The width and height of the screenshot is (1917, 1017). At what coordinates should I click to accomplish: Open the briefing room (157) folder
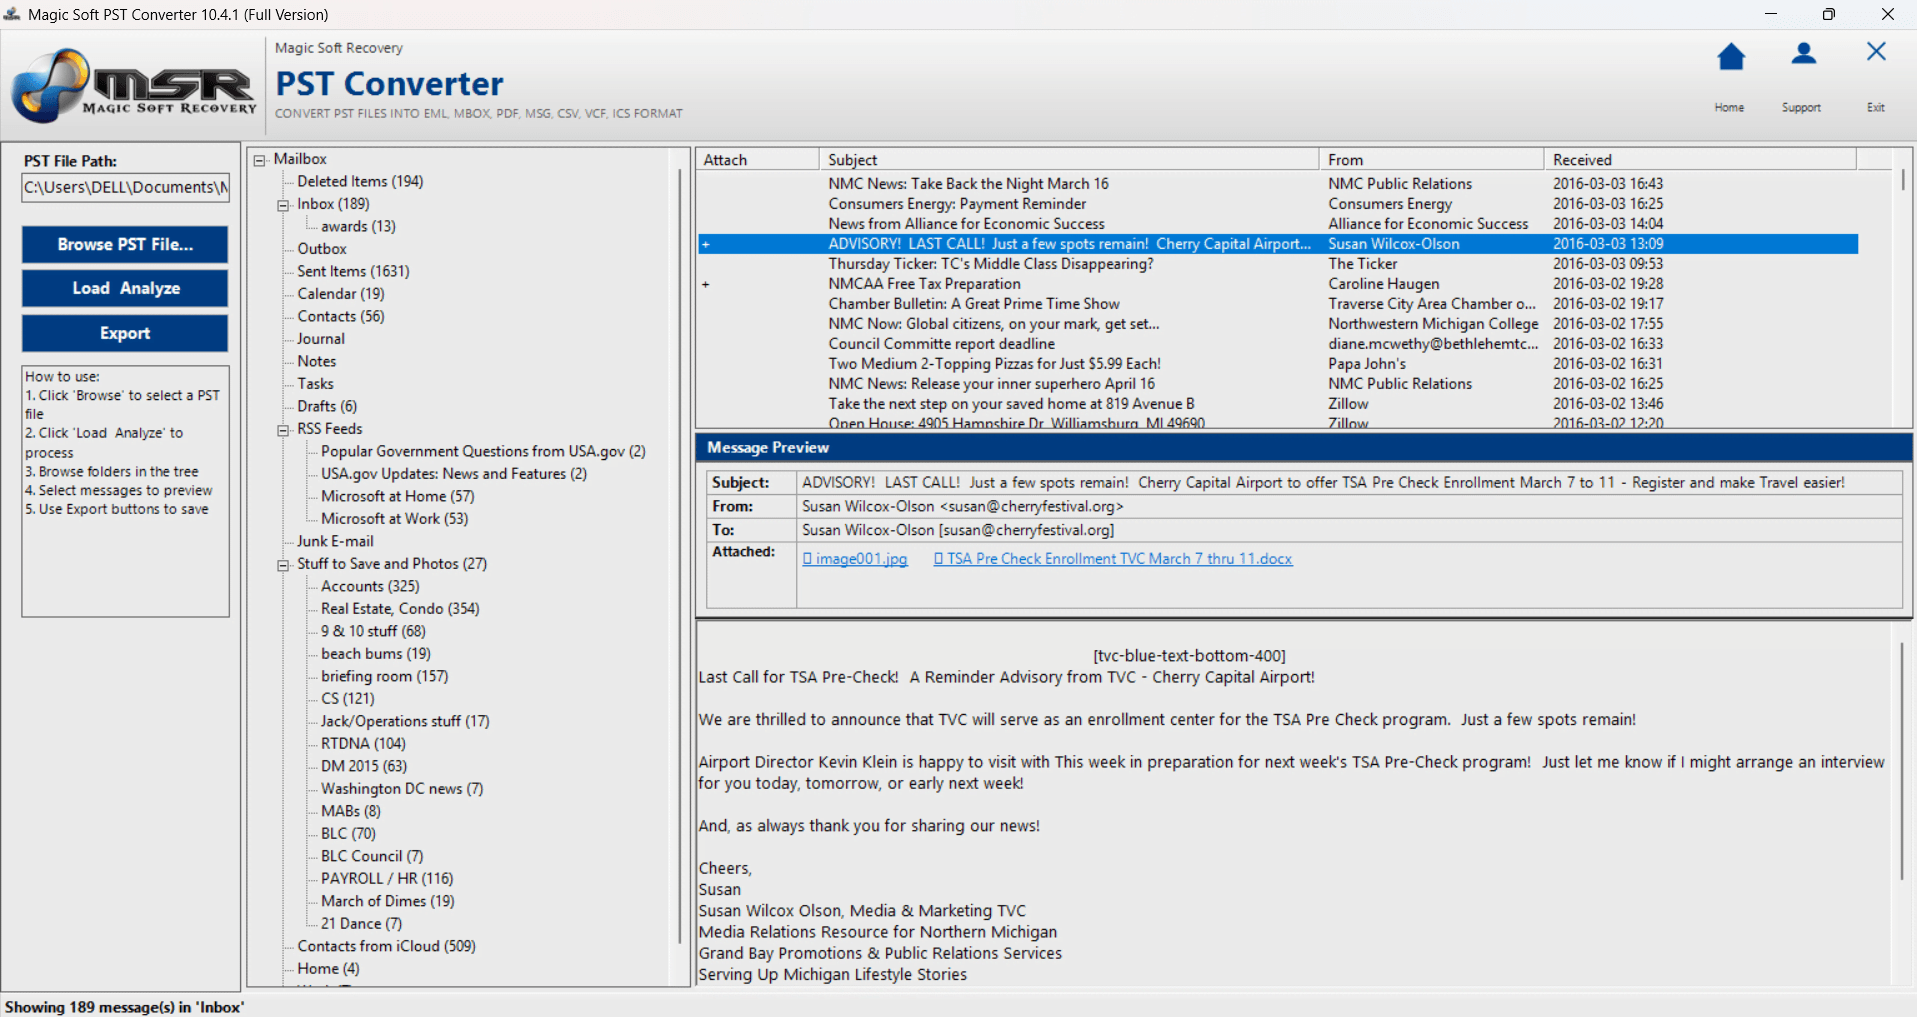(x=385, y=676)
